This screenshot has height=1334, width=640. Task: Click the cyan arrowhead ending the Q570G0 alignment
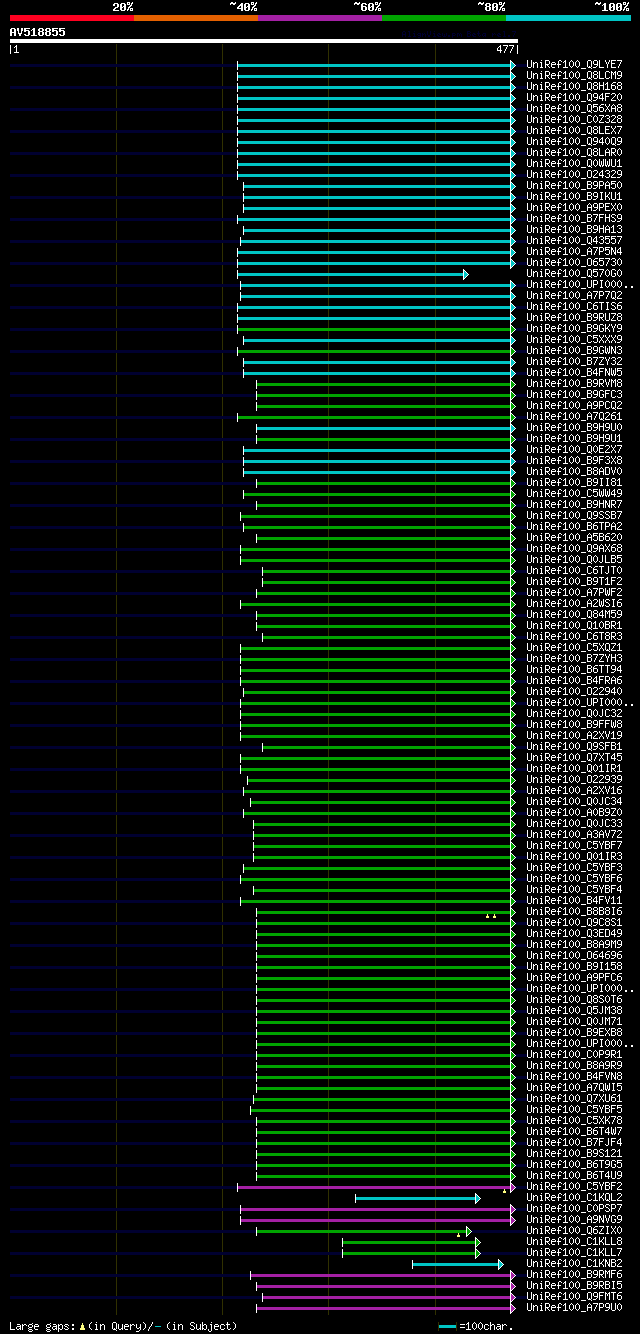466,274
